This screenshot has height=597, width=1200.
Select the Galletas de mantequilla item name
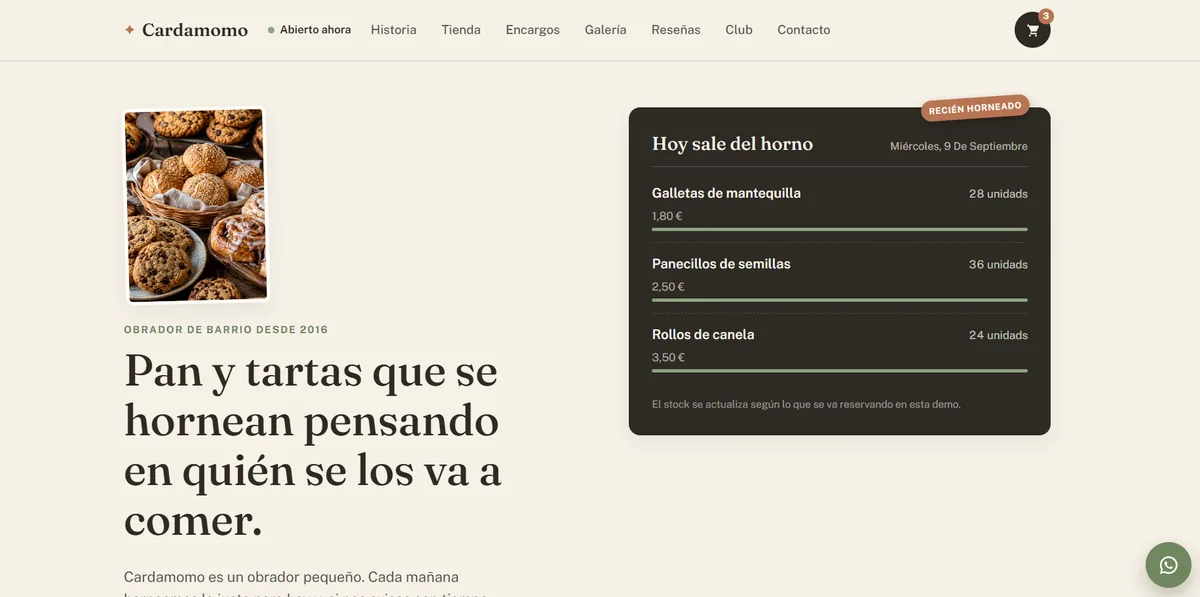click(726, 193)
